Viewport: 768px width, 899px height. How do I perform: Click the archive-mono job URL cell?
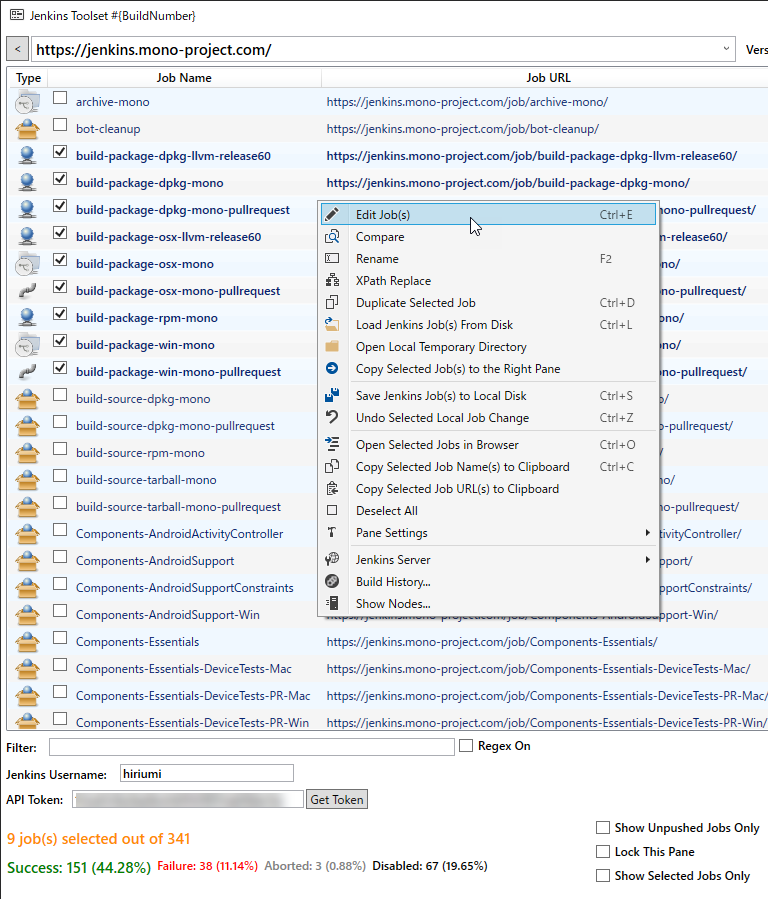pos(467,102)
